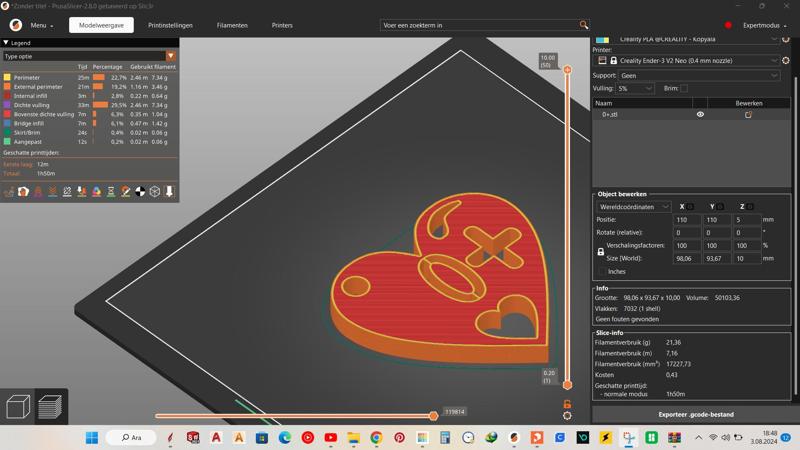Open Pinterest from taskbar

[x=399, y=438]
